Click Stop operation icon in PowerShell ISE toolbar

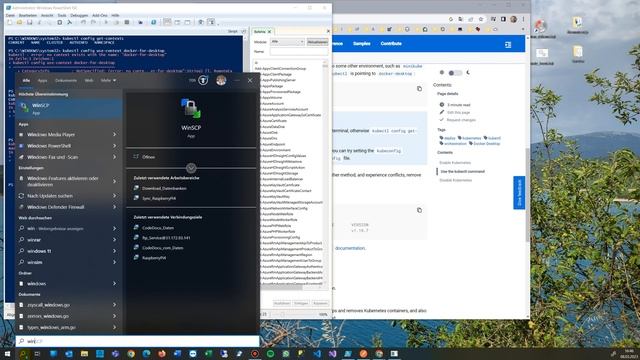[x=127, y=22]
